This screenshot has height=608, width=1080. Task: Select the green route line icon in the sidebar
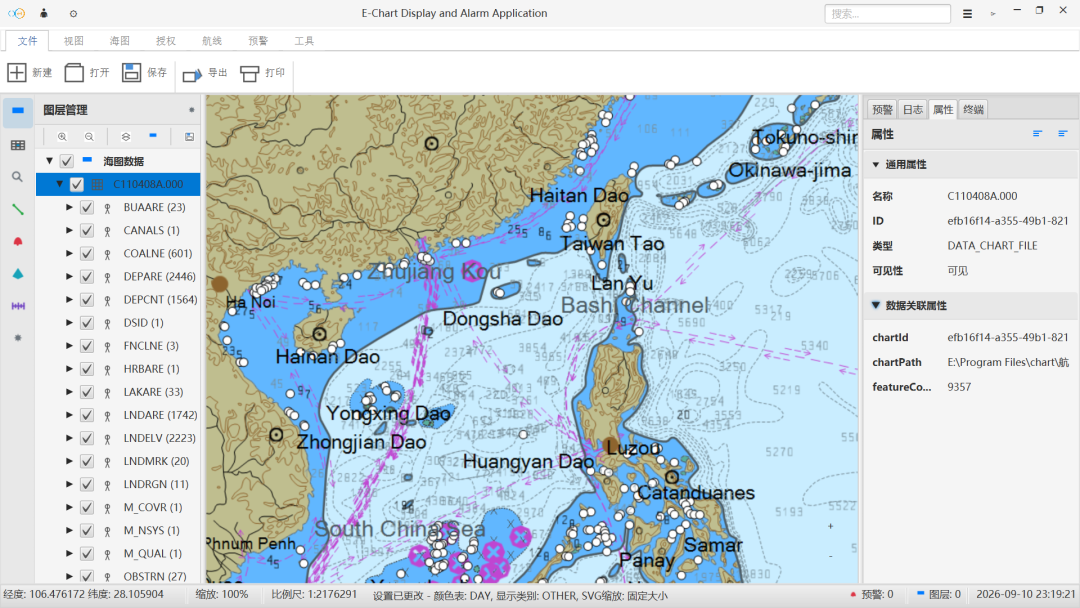point(18,209)
